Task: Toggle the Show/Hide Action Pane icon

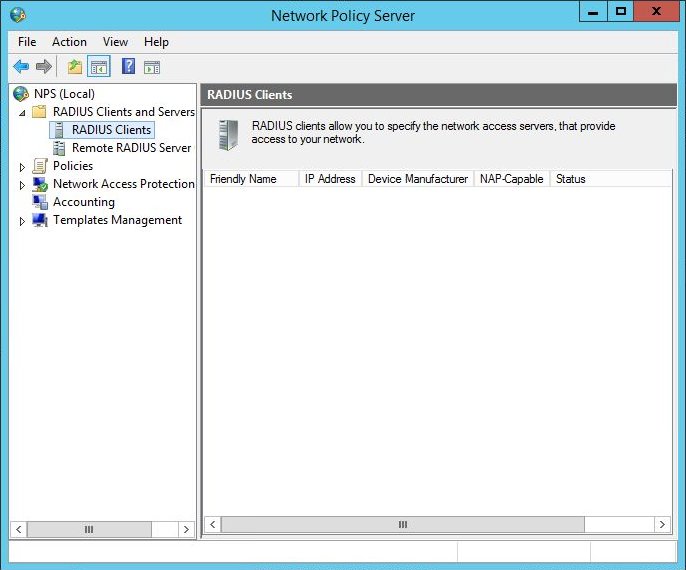Action: point(151,67)
